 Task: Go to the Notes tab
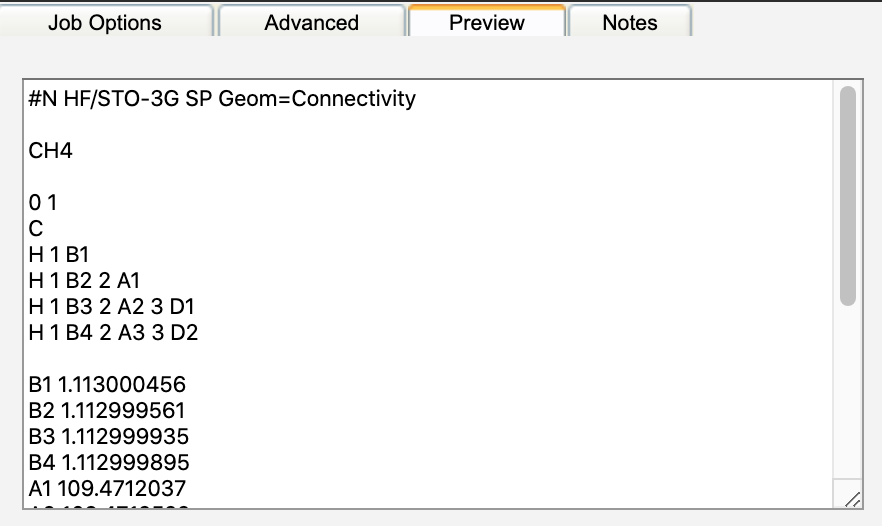tap(629, 22)
